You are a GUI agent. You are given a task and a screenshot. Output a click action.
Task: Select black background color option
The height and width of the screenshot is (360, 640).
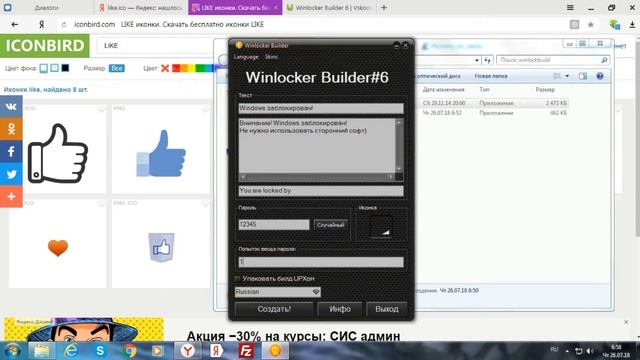click(x=65, y=68)
